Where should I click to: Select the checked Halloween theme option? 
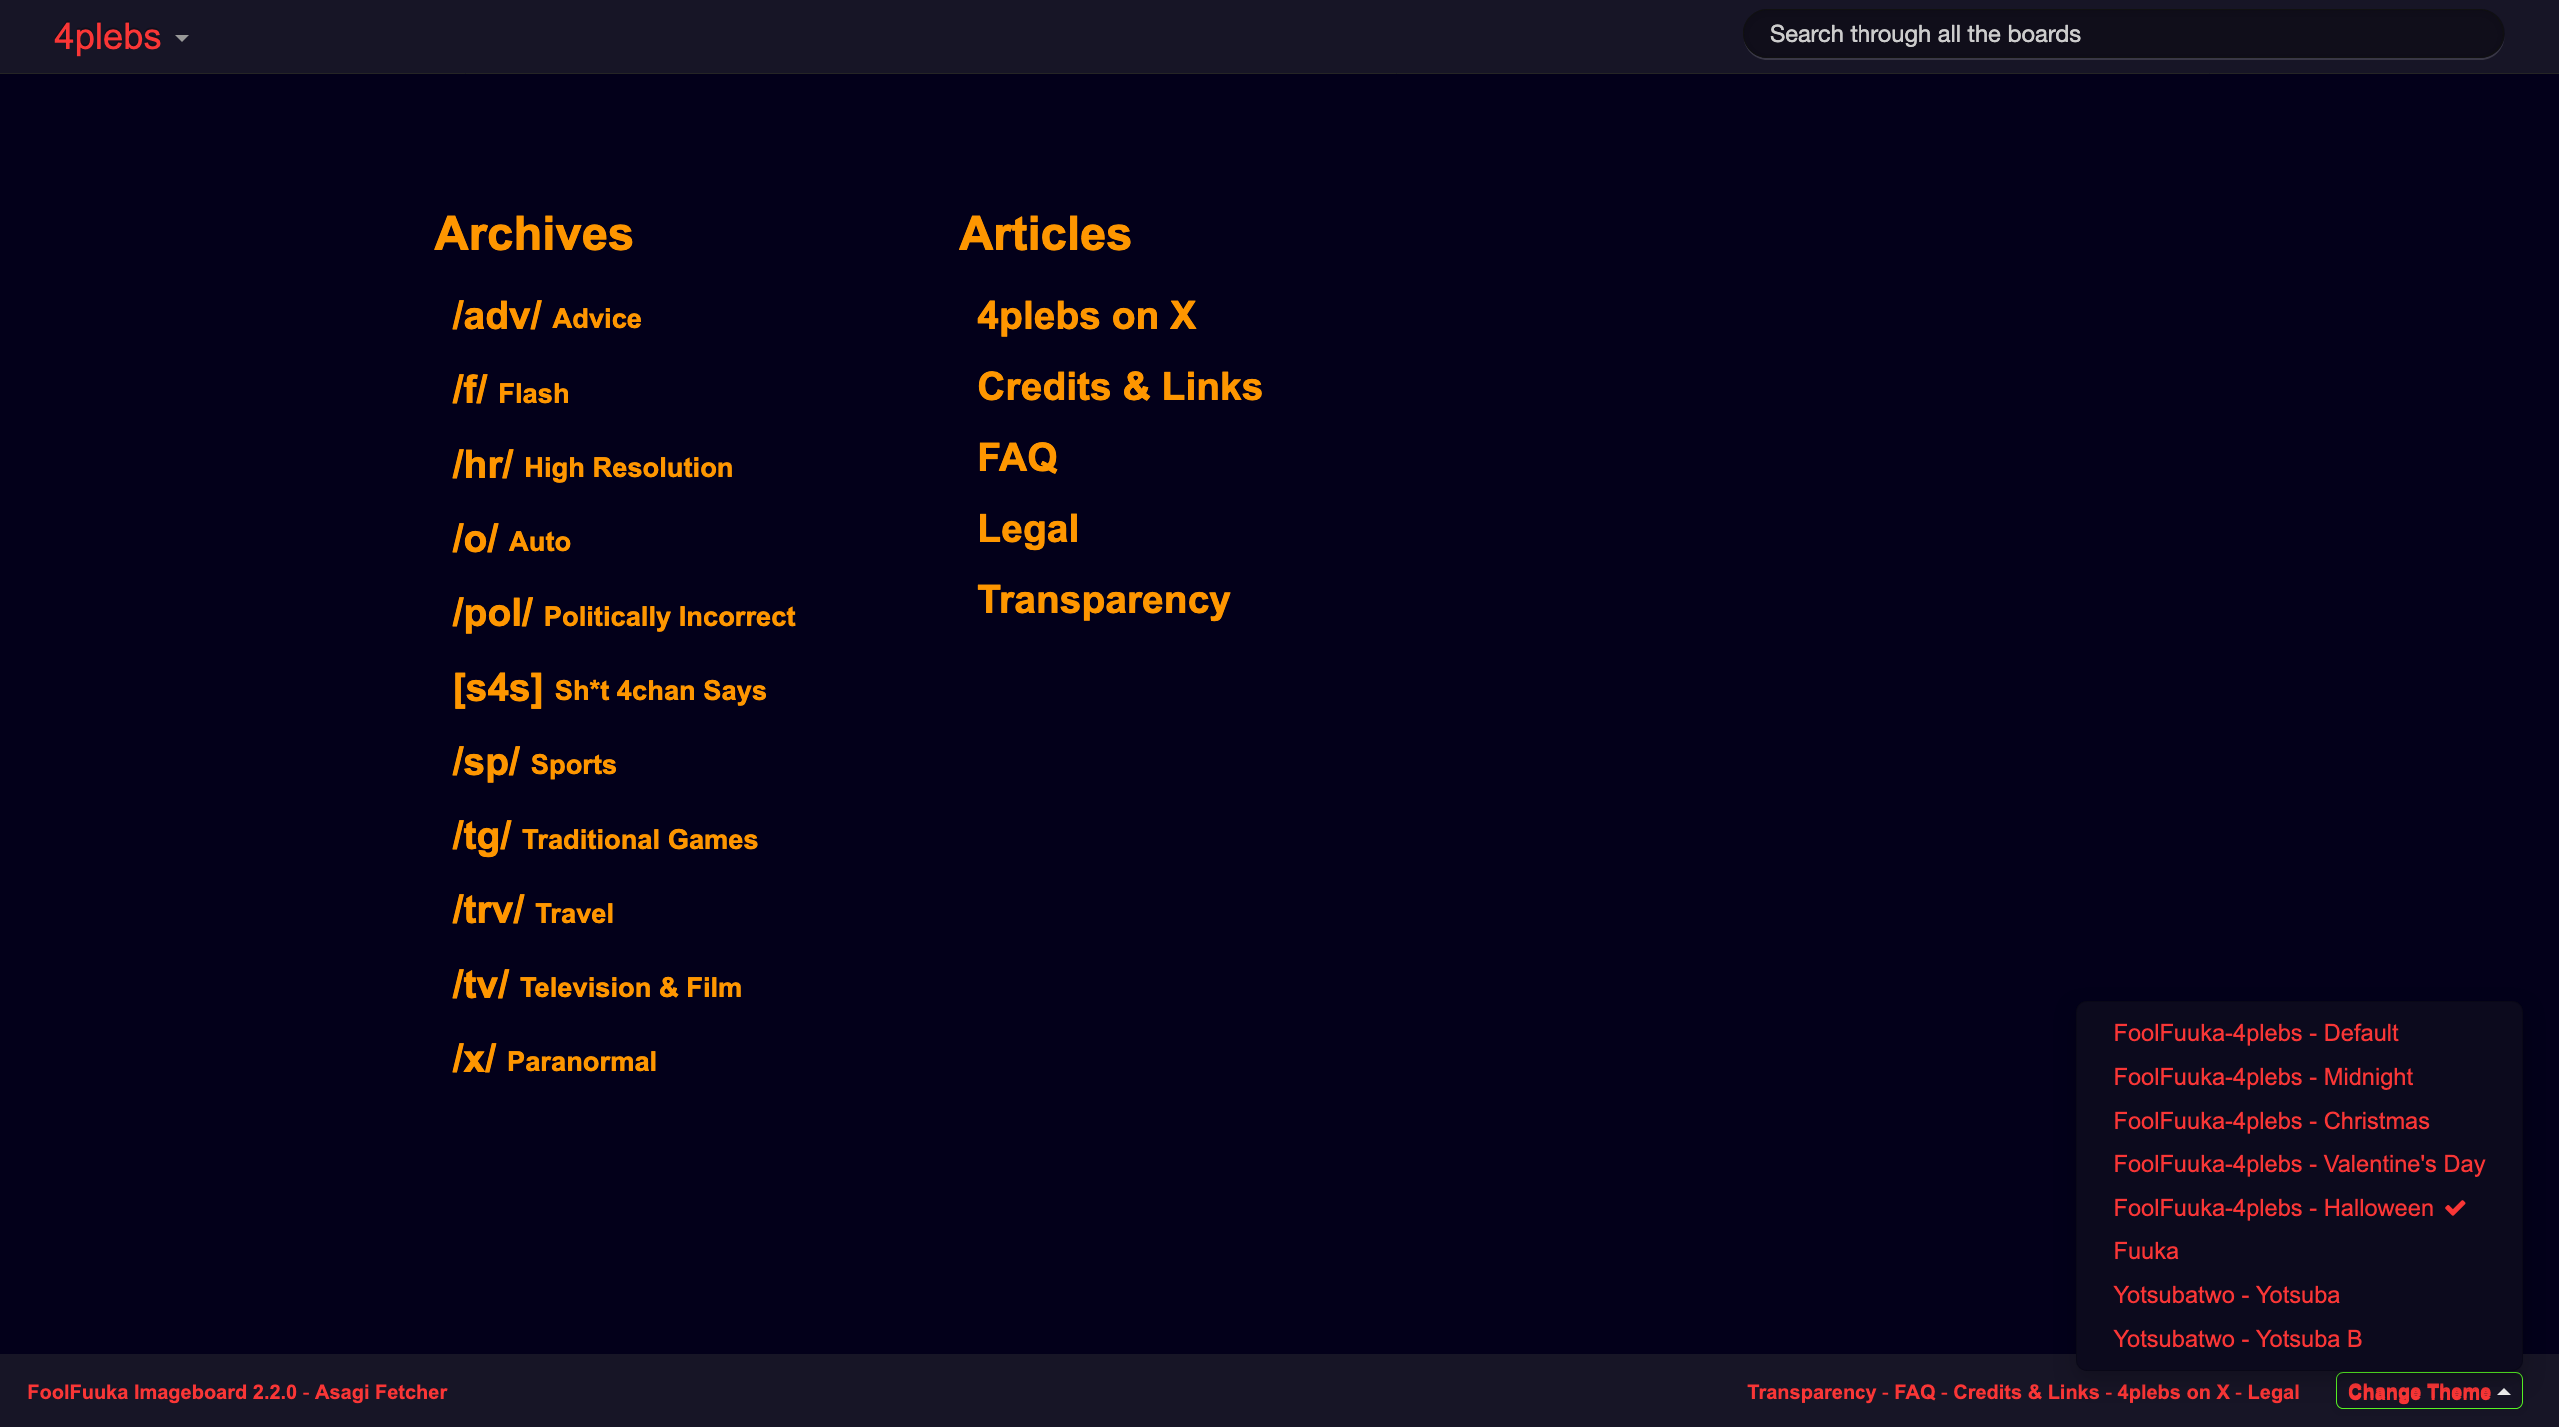[2272, 1208]
